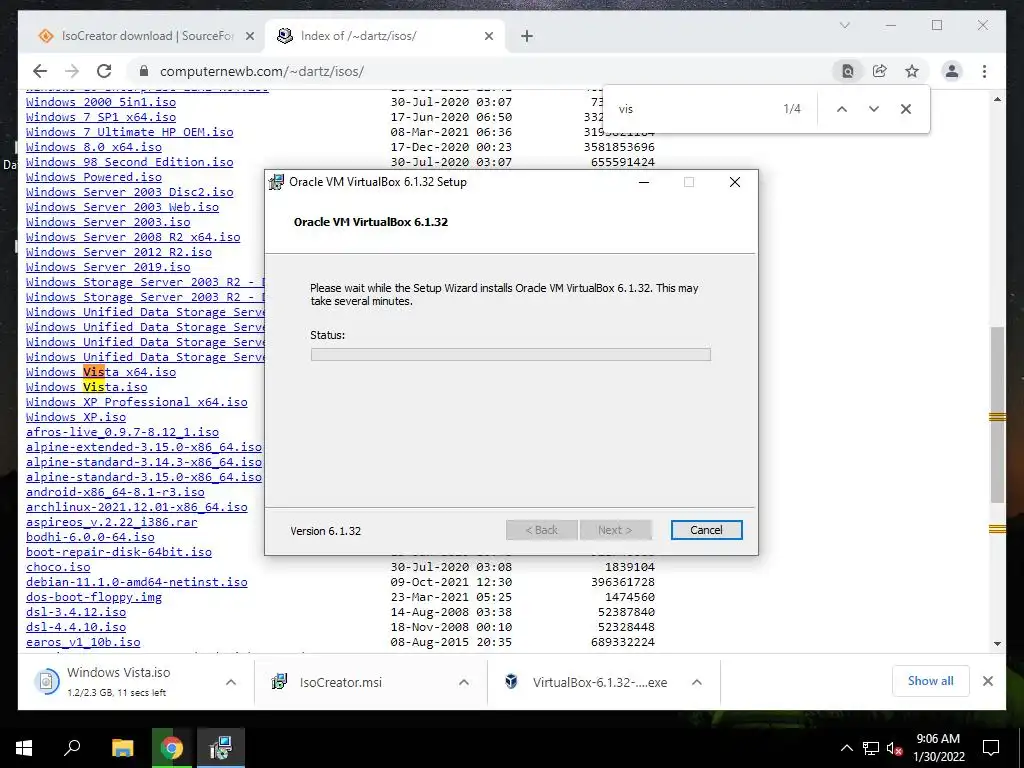This screenshot has height=768, width=1024.
Task: Open Windows 7 SP1 x64.iso link
Action: 101,117
